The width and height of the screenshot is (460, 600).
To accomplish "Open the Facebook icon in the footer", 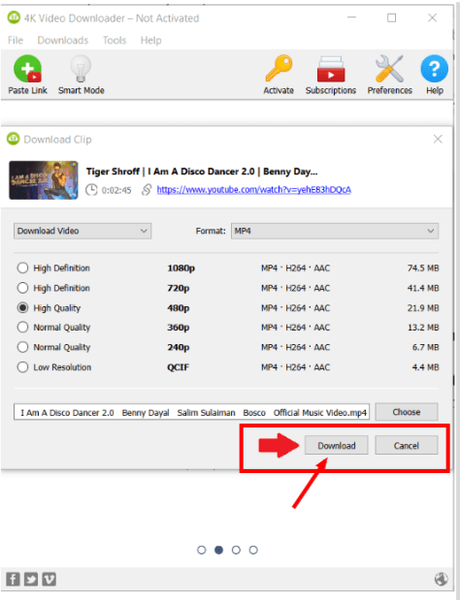I will 13,579.
